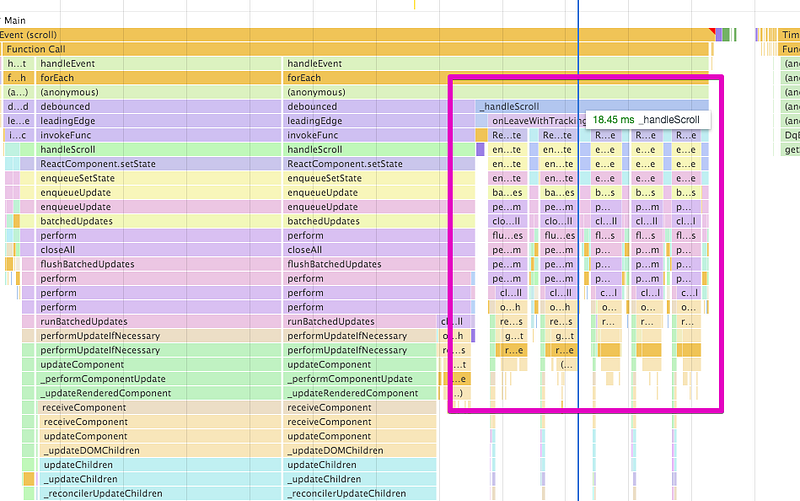The image size is (800, 501).
Task: Select the _handleScroll flame bar
Action: click(x=592, y=106)
